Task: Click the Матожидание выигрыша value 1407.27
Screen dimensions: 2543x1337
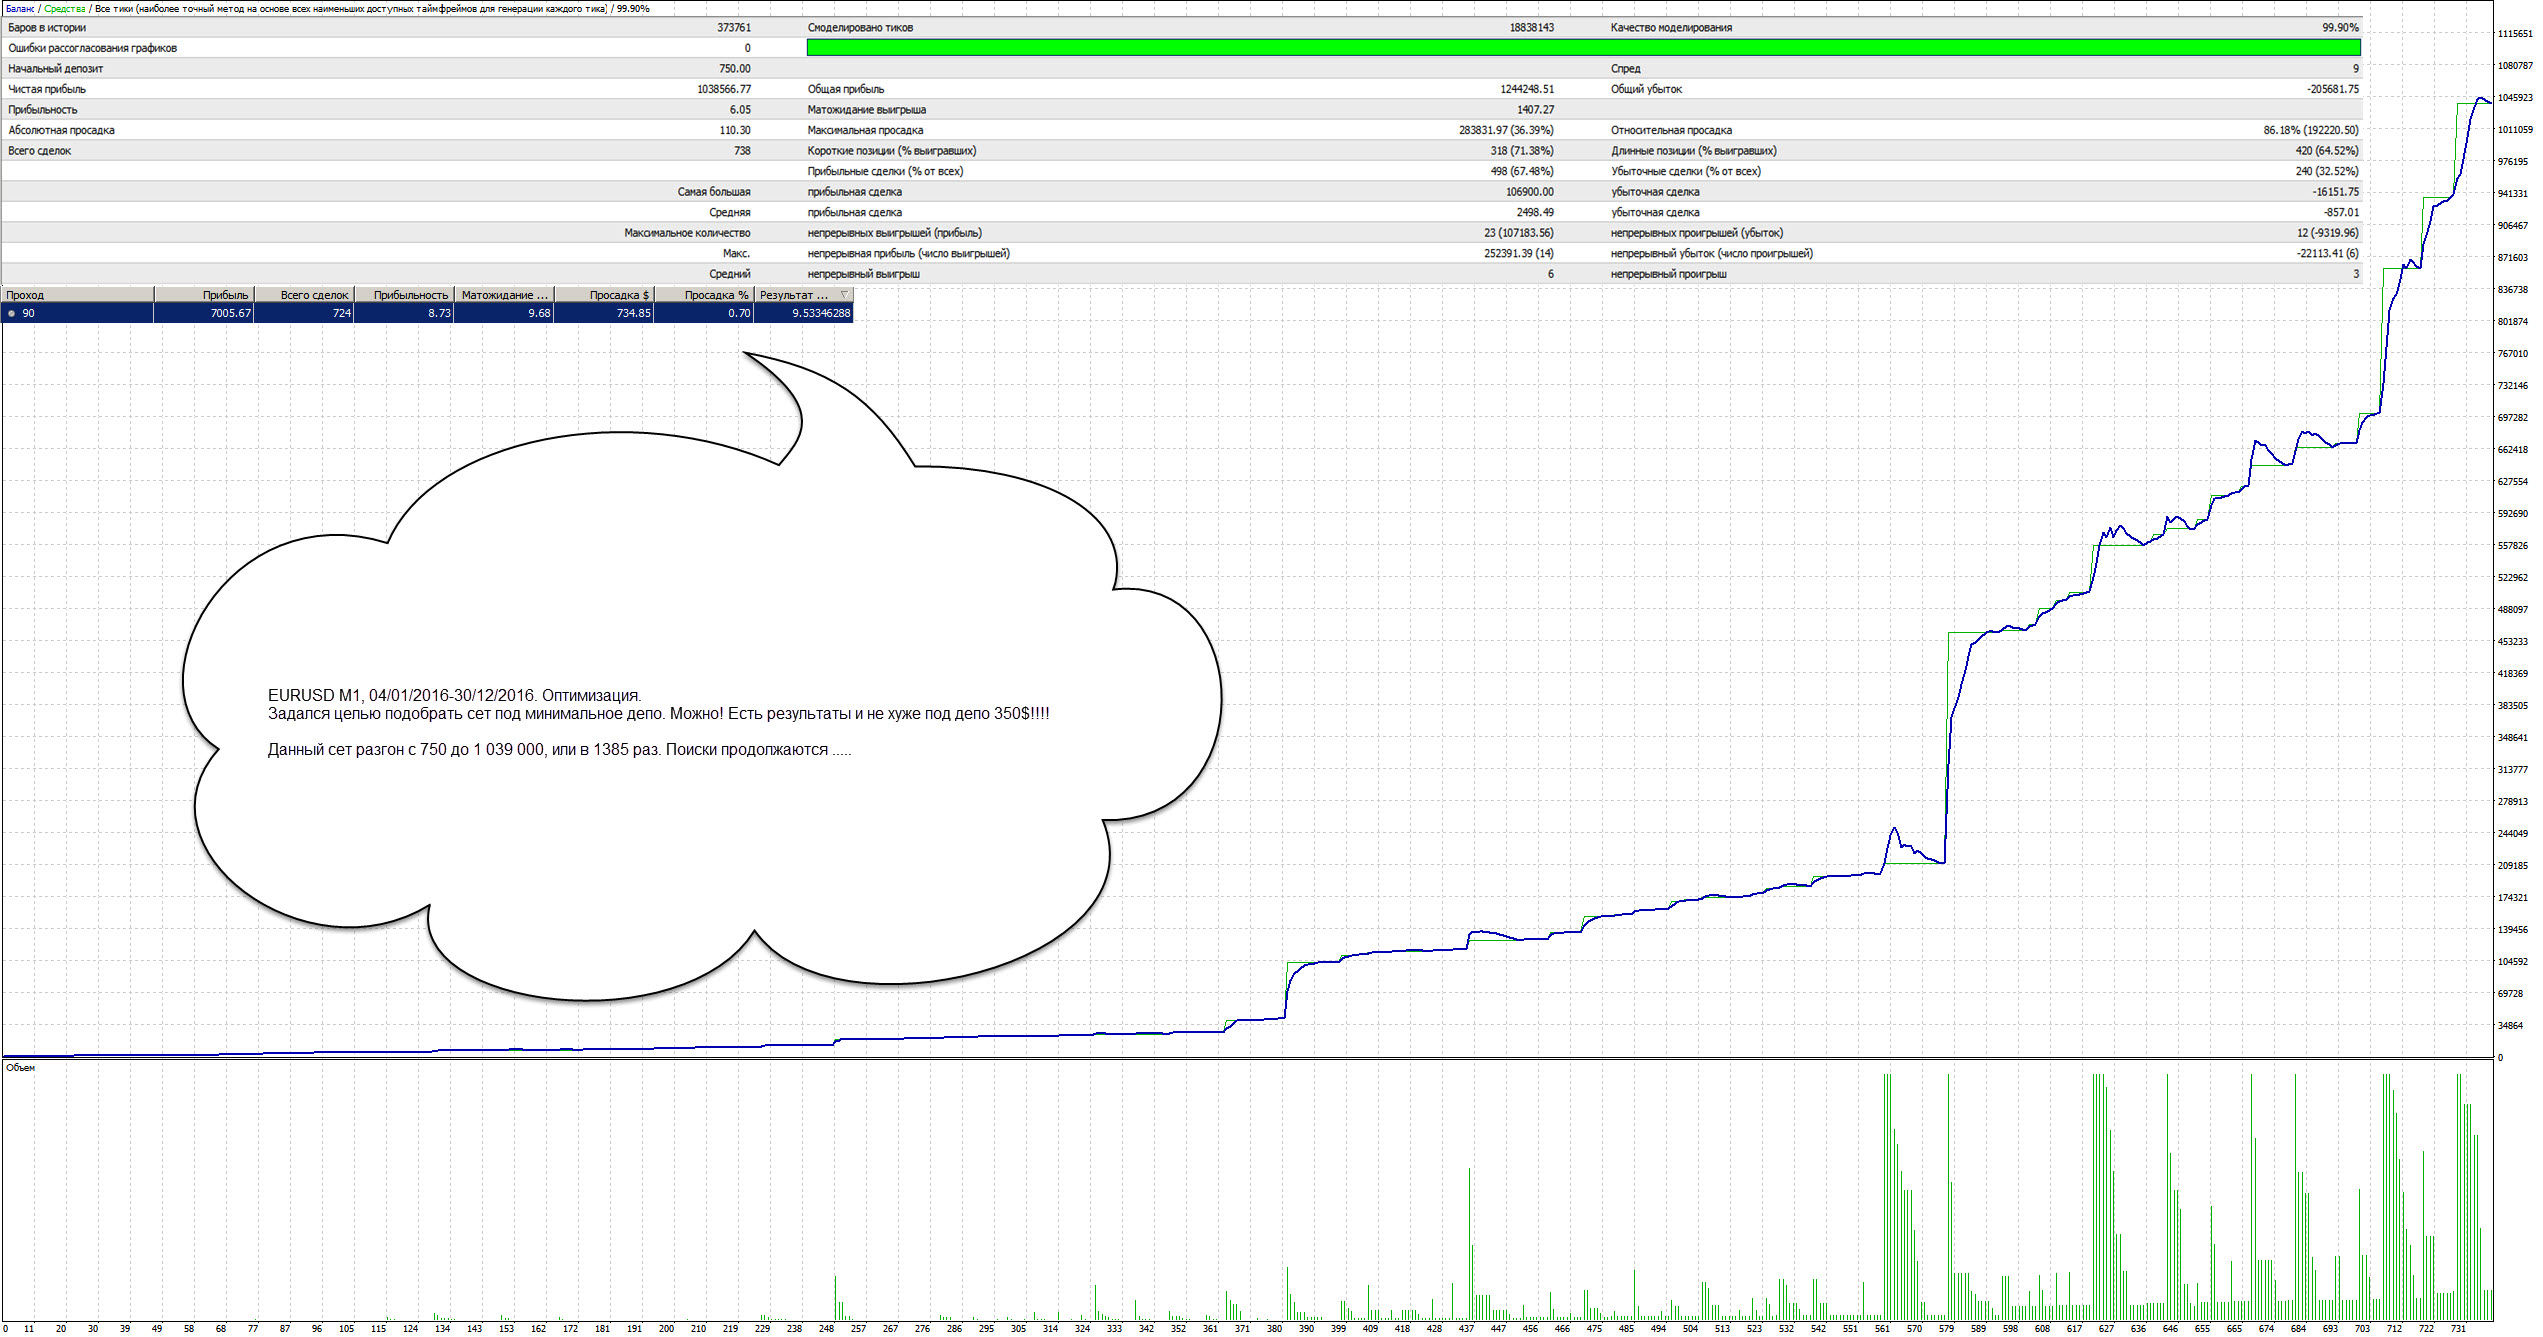Action: point(1535,110)
